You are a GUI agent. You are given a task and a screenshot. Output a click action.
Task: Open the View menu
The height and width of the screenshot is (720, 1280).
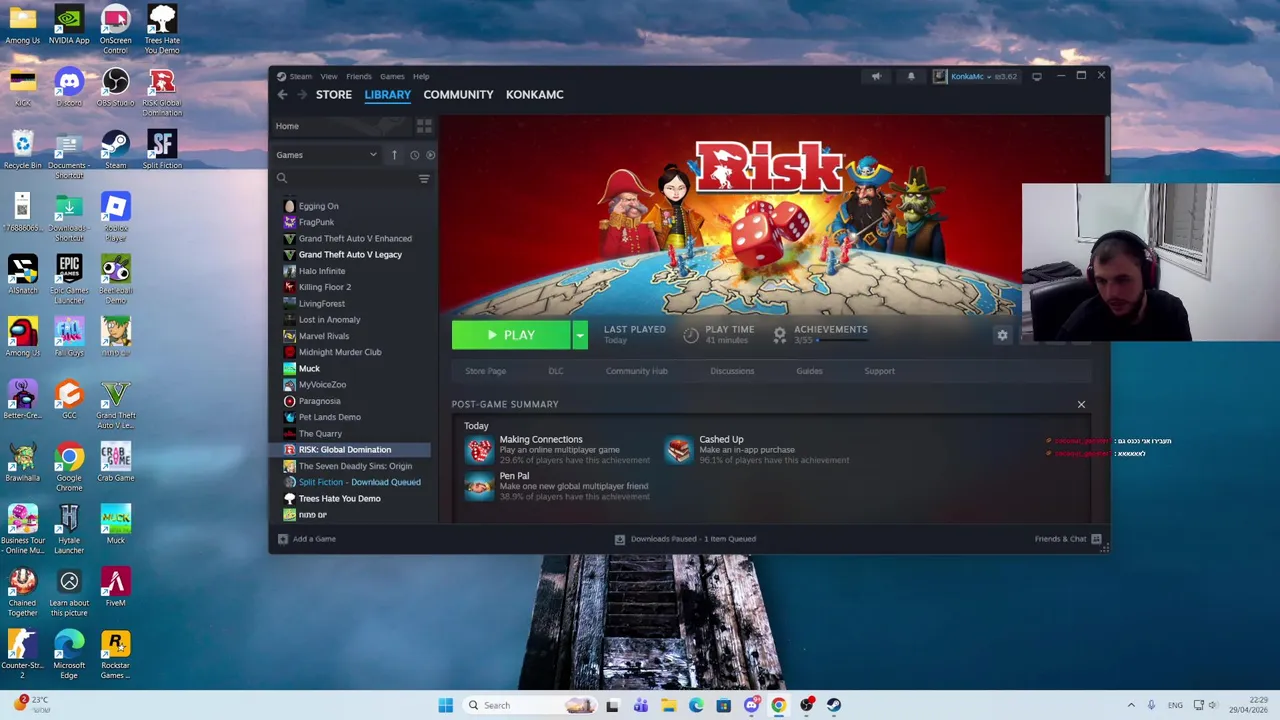point(328,76)
